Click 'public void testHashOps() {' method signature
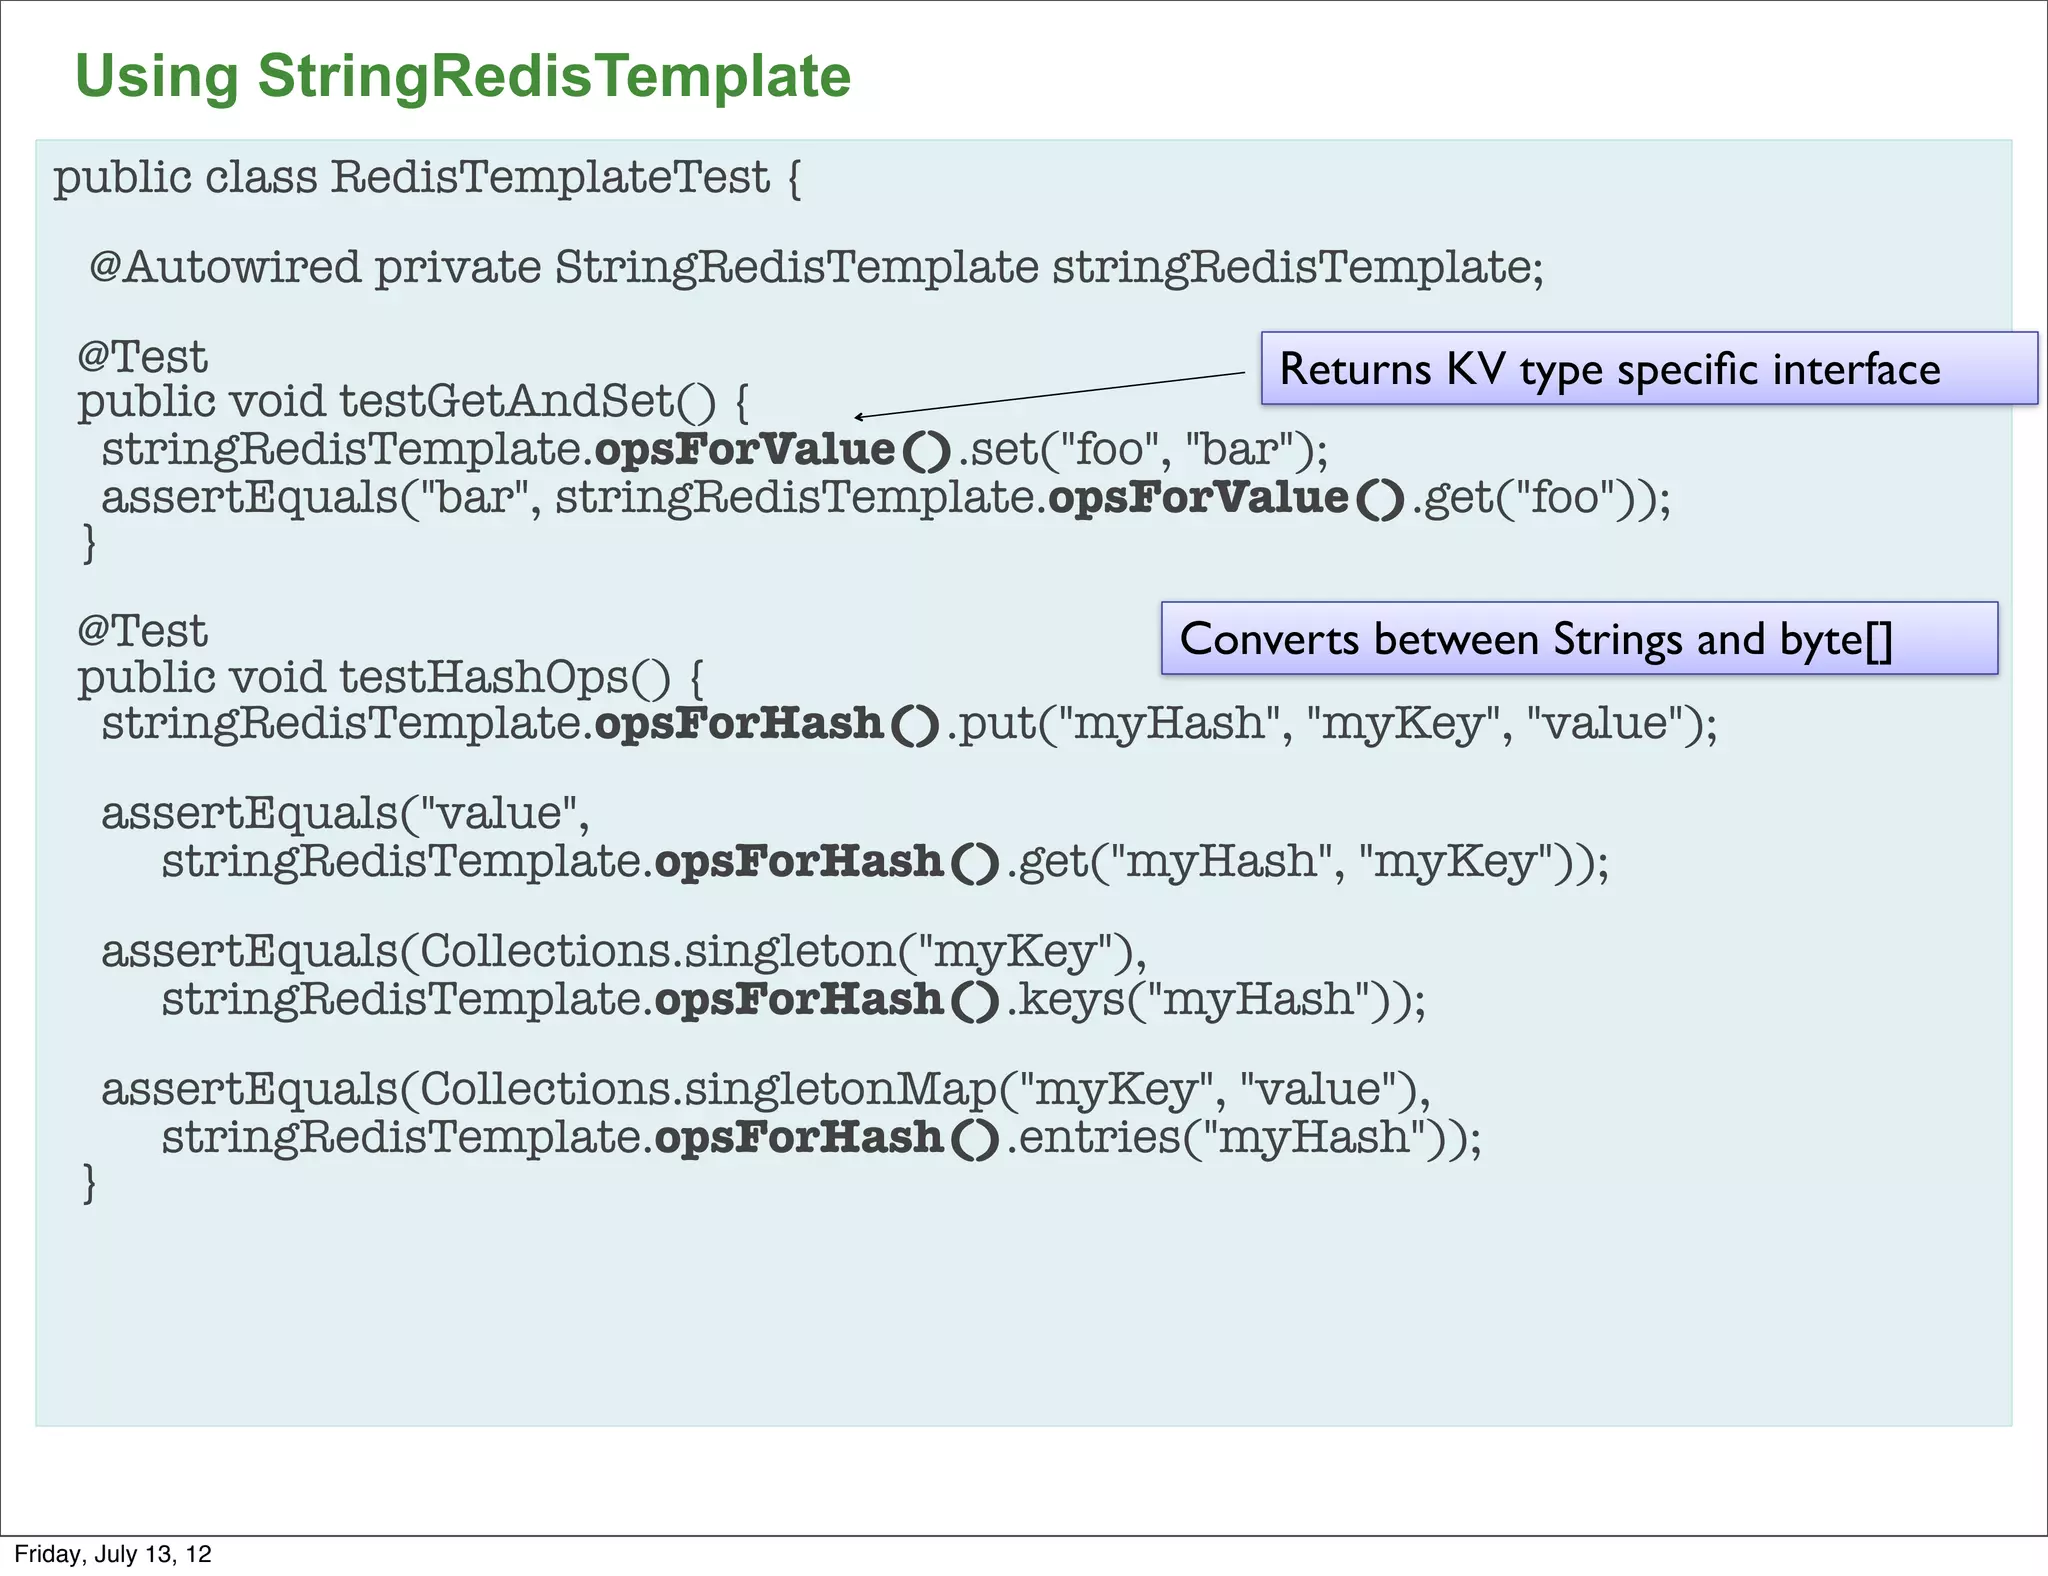This screenshot has width=2048, height=1576. (391, 677)
